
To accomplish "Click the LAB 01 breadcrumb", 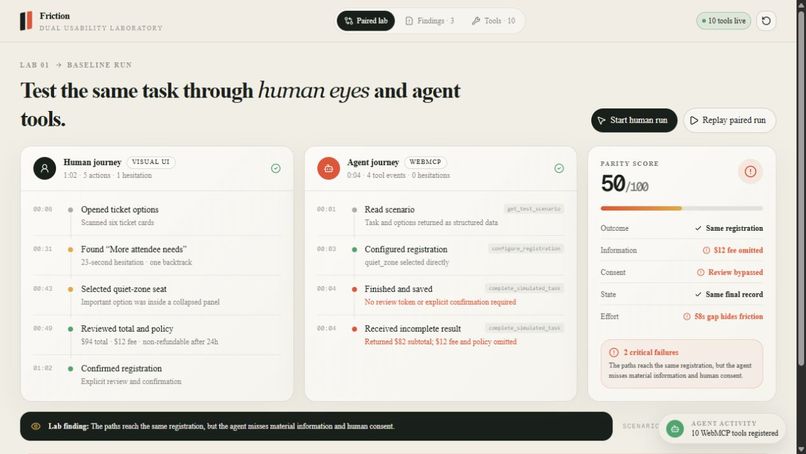I will tap(34, 65).
